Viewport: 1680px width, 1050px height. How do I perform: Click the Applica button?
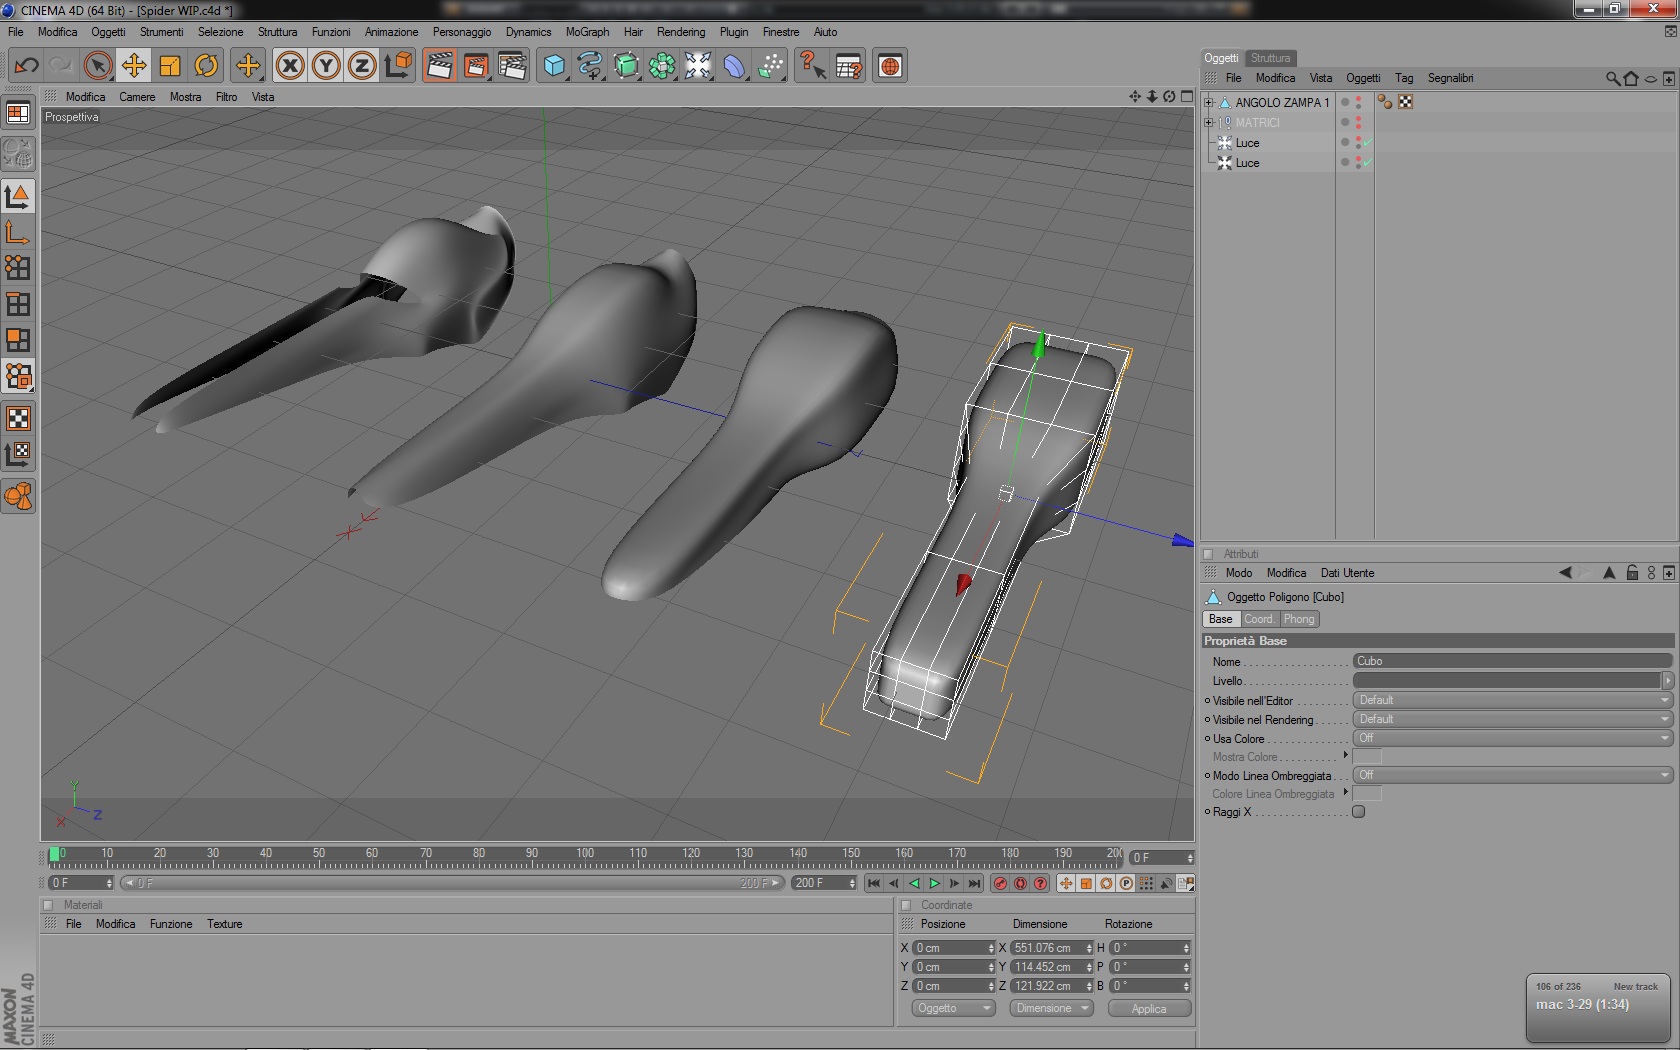(x=1149, y=1008)
